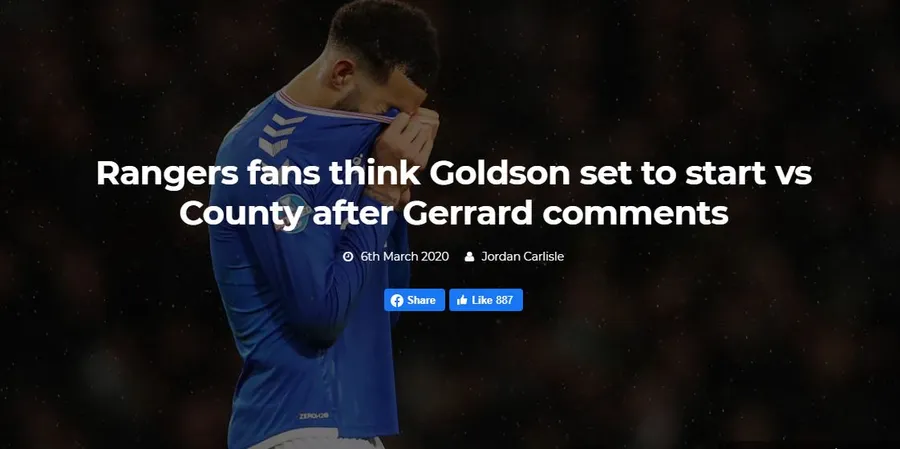
Task: Click the word 'Goldson' in the headline
Action: coord(501,172)
